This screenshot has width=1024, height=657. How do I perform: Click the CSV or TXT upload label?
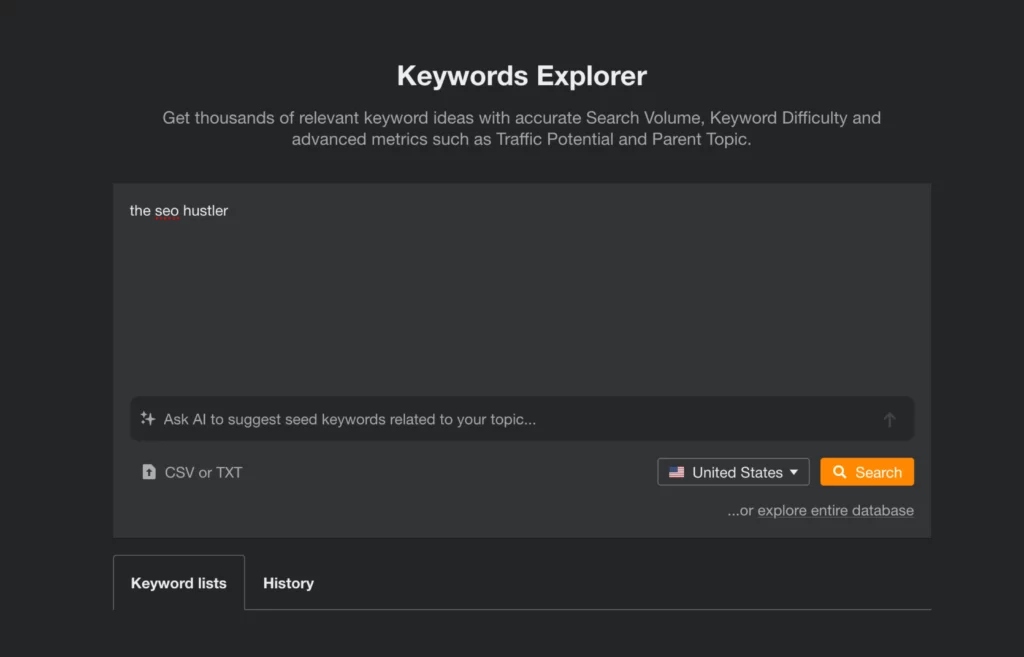203,472
